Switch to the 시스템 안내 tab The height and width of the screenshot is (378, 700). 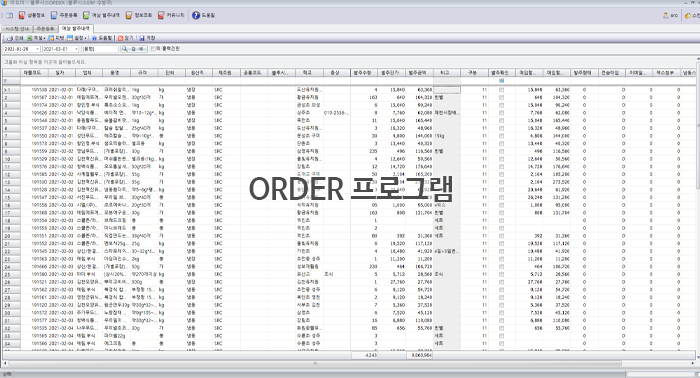[x=17, y=29]
